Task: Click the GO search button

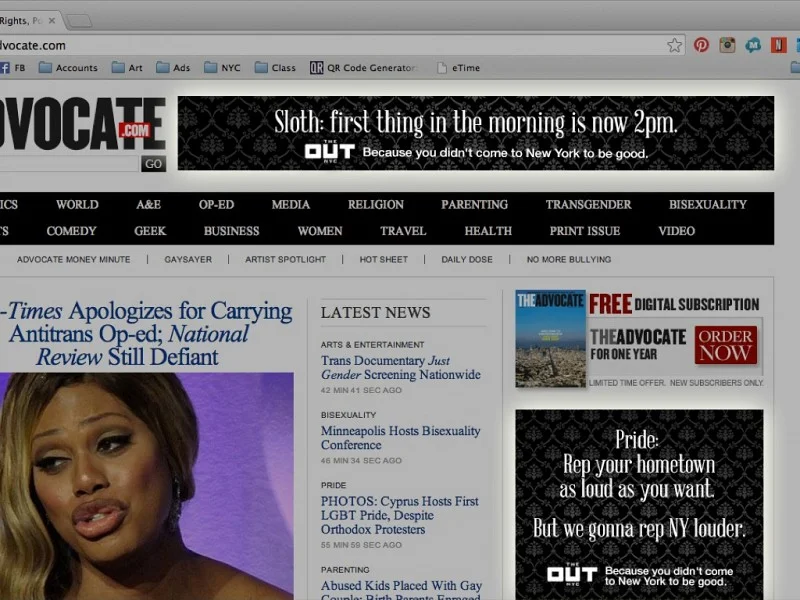Action: coord(154,164)
